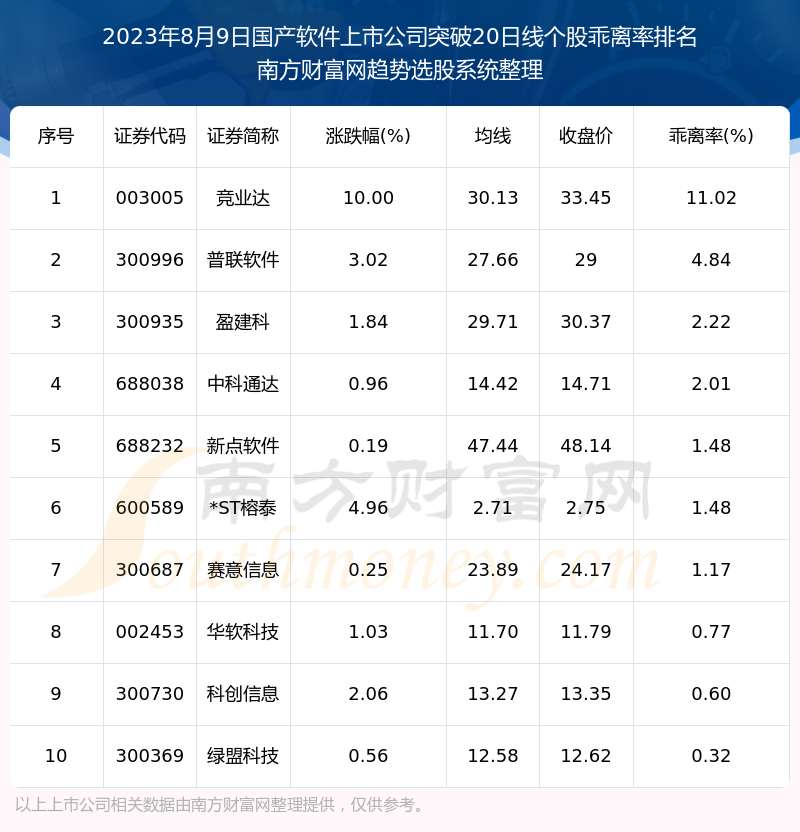Select the 1.84 change value
Screen dimensions: 800x832
[x=368, y=322]
